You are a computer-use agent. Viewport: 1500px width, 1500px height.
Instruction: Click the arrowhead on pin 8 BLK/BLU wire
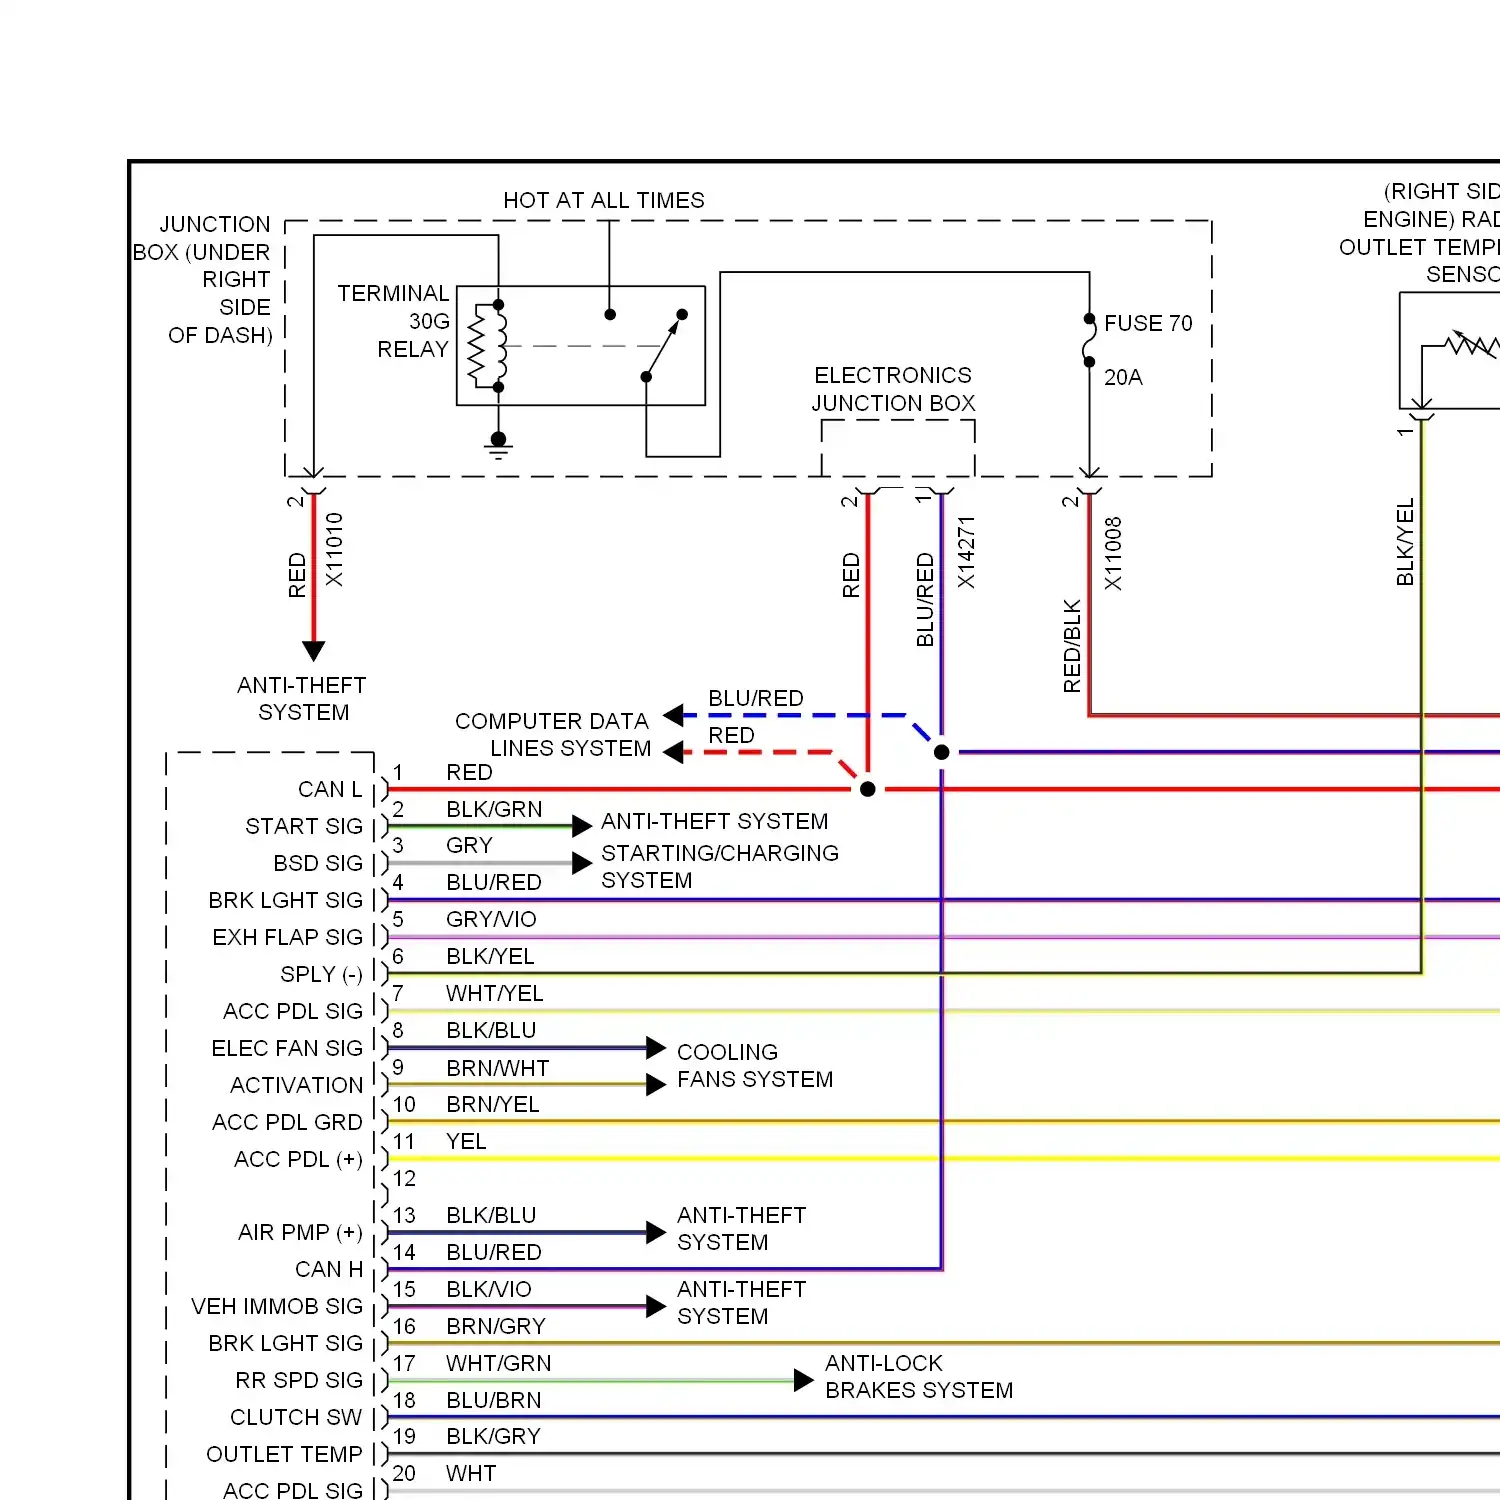tap(656, 1048)
